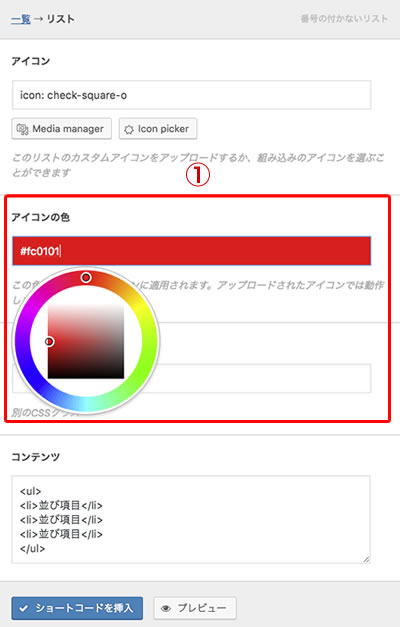Pick the black area of the shade square
This screenshot has height=627, width=400.
coord(86,372)
